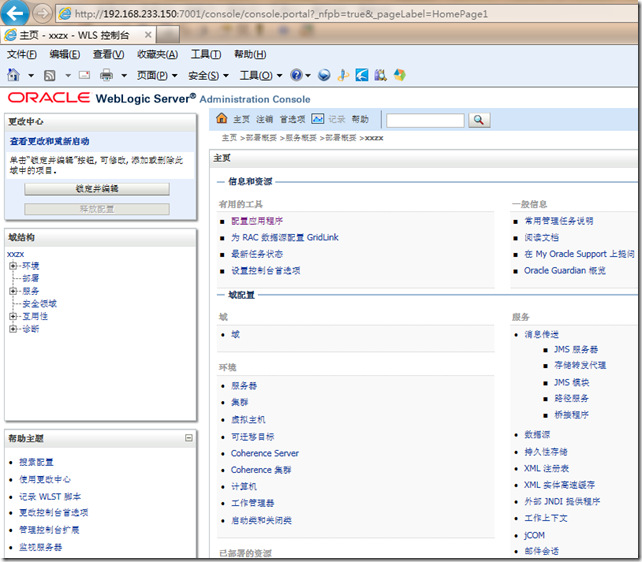Screen dimensions: 642x562
Task: Click the 为 RAC 数据源配置 GridLink link
Action: 285,237
